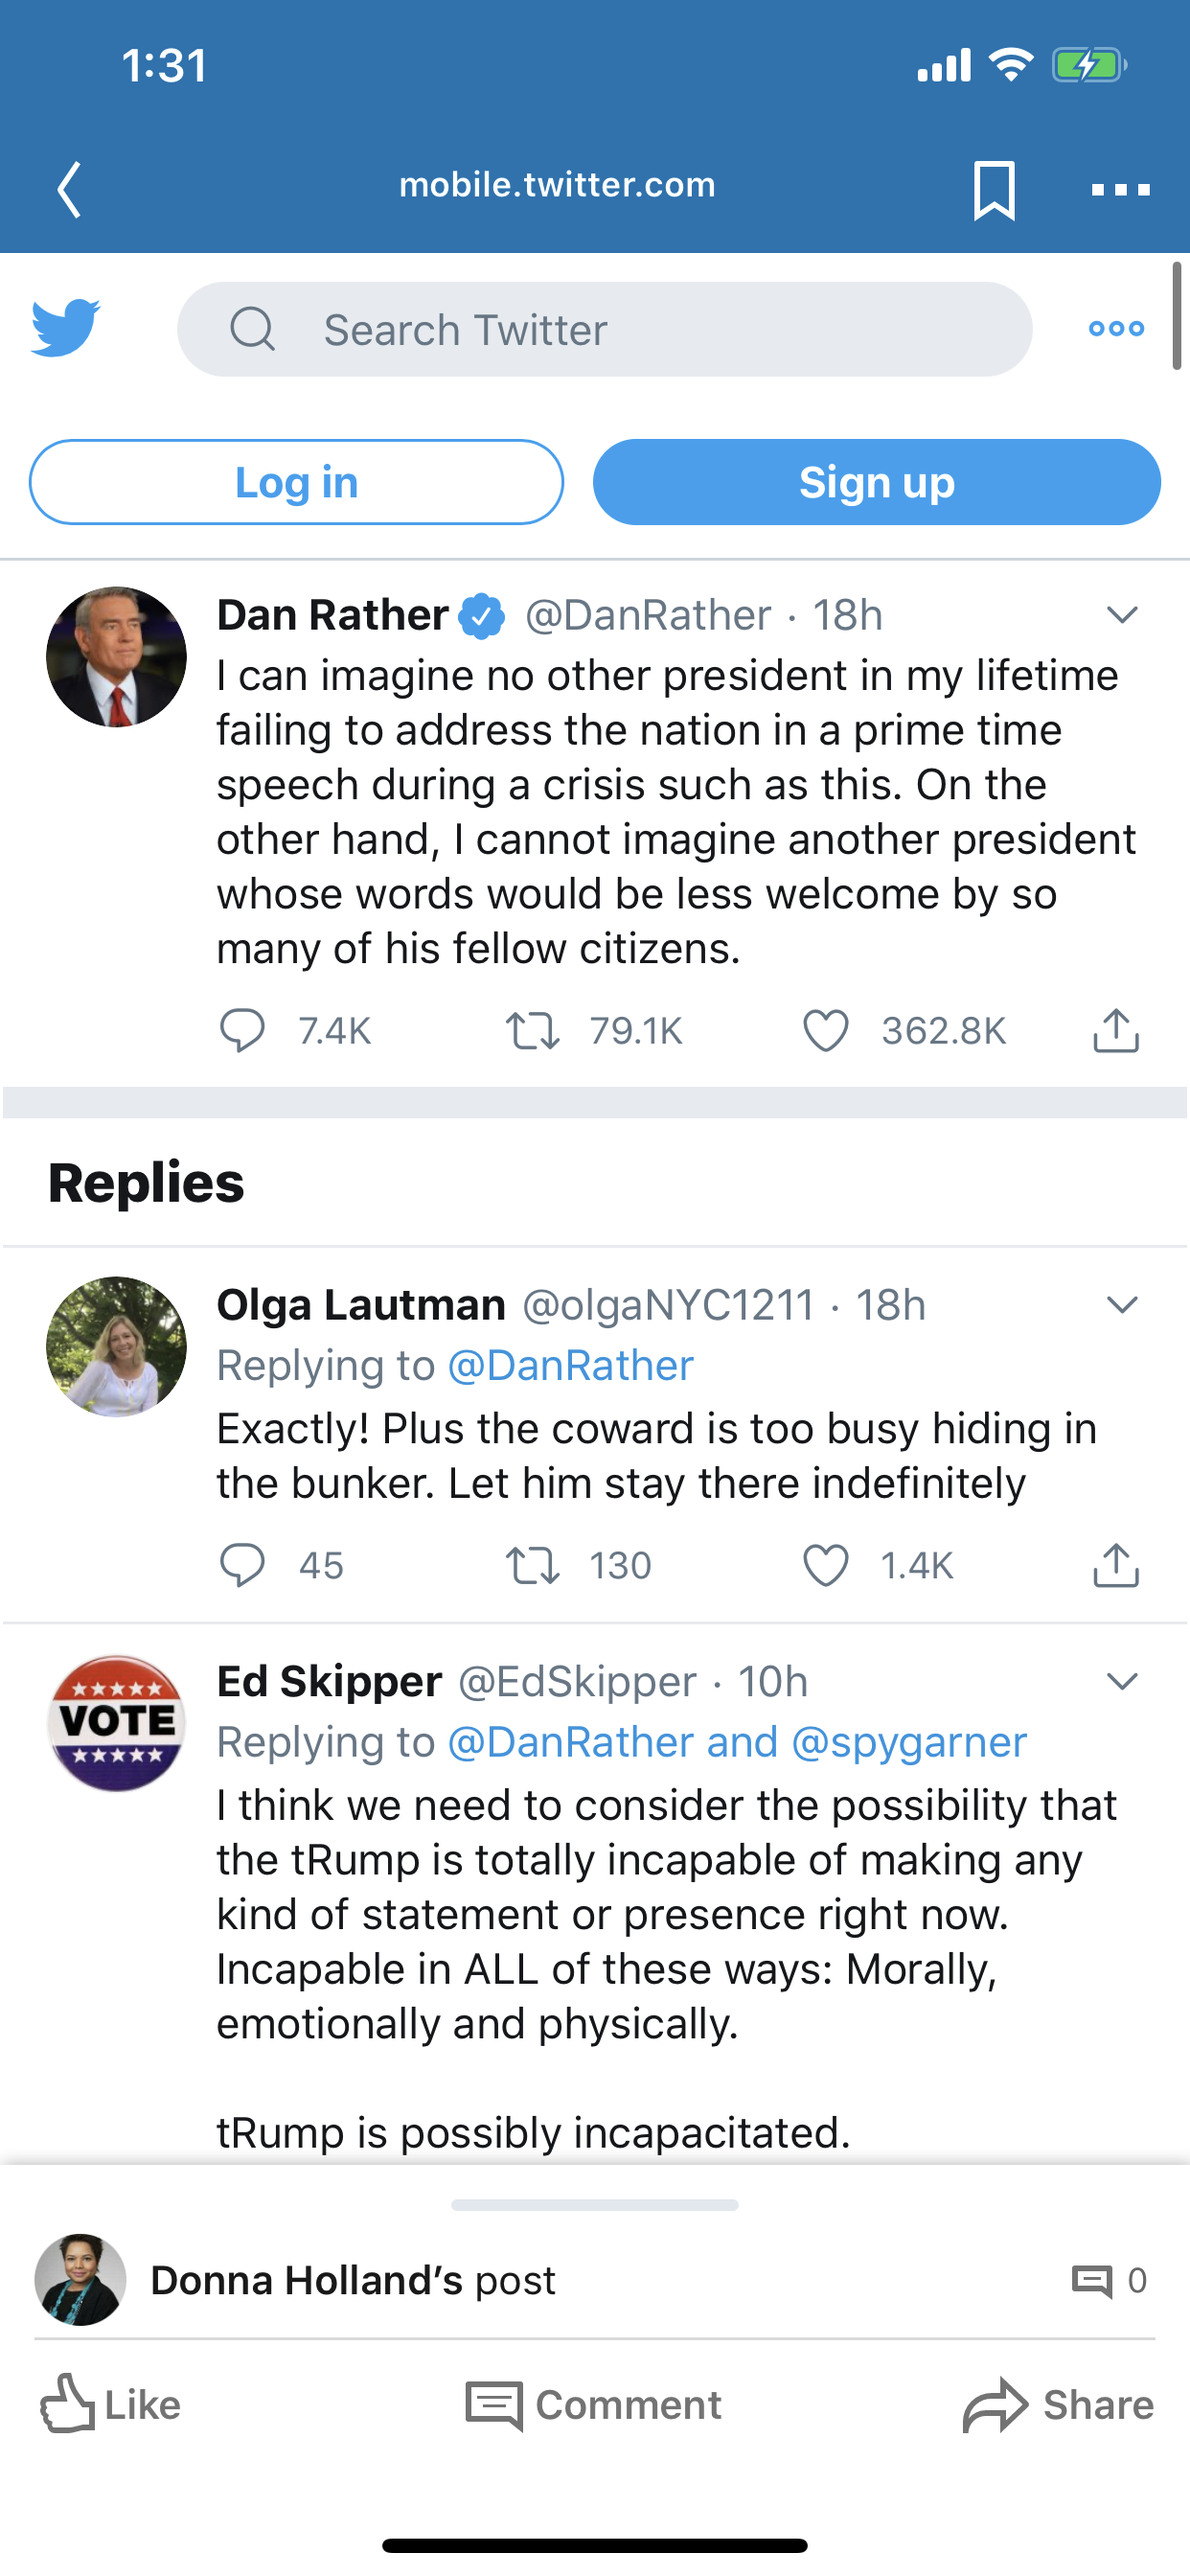Expand options for Ed Skipper's reply

[x=1122, y=1682]
